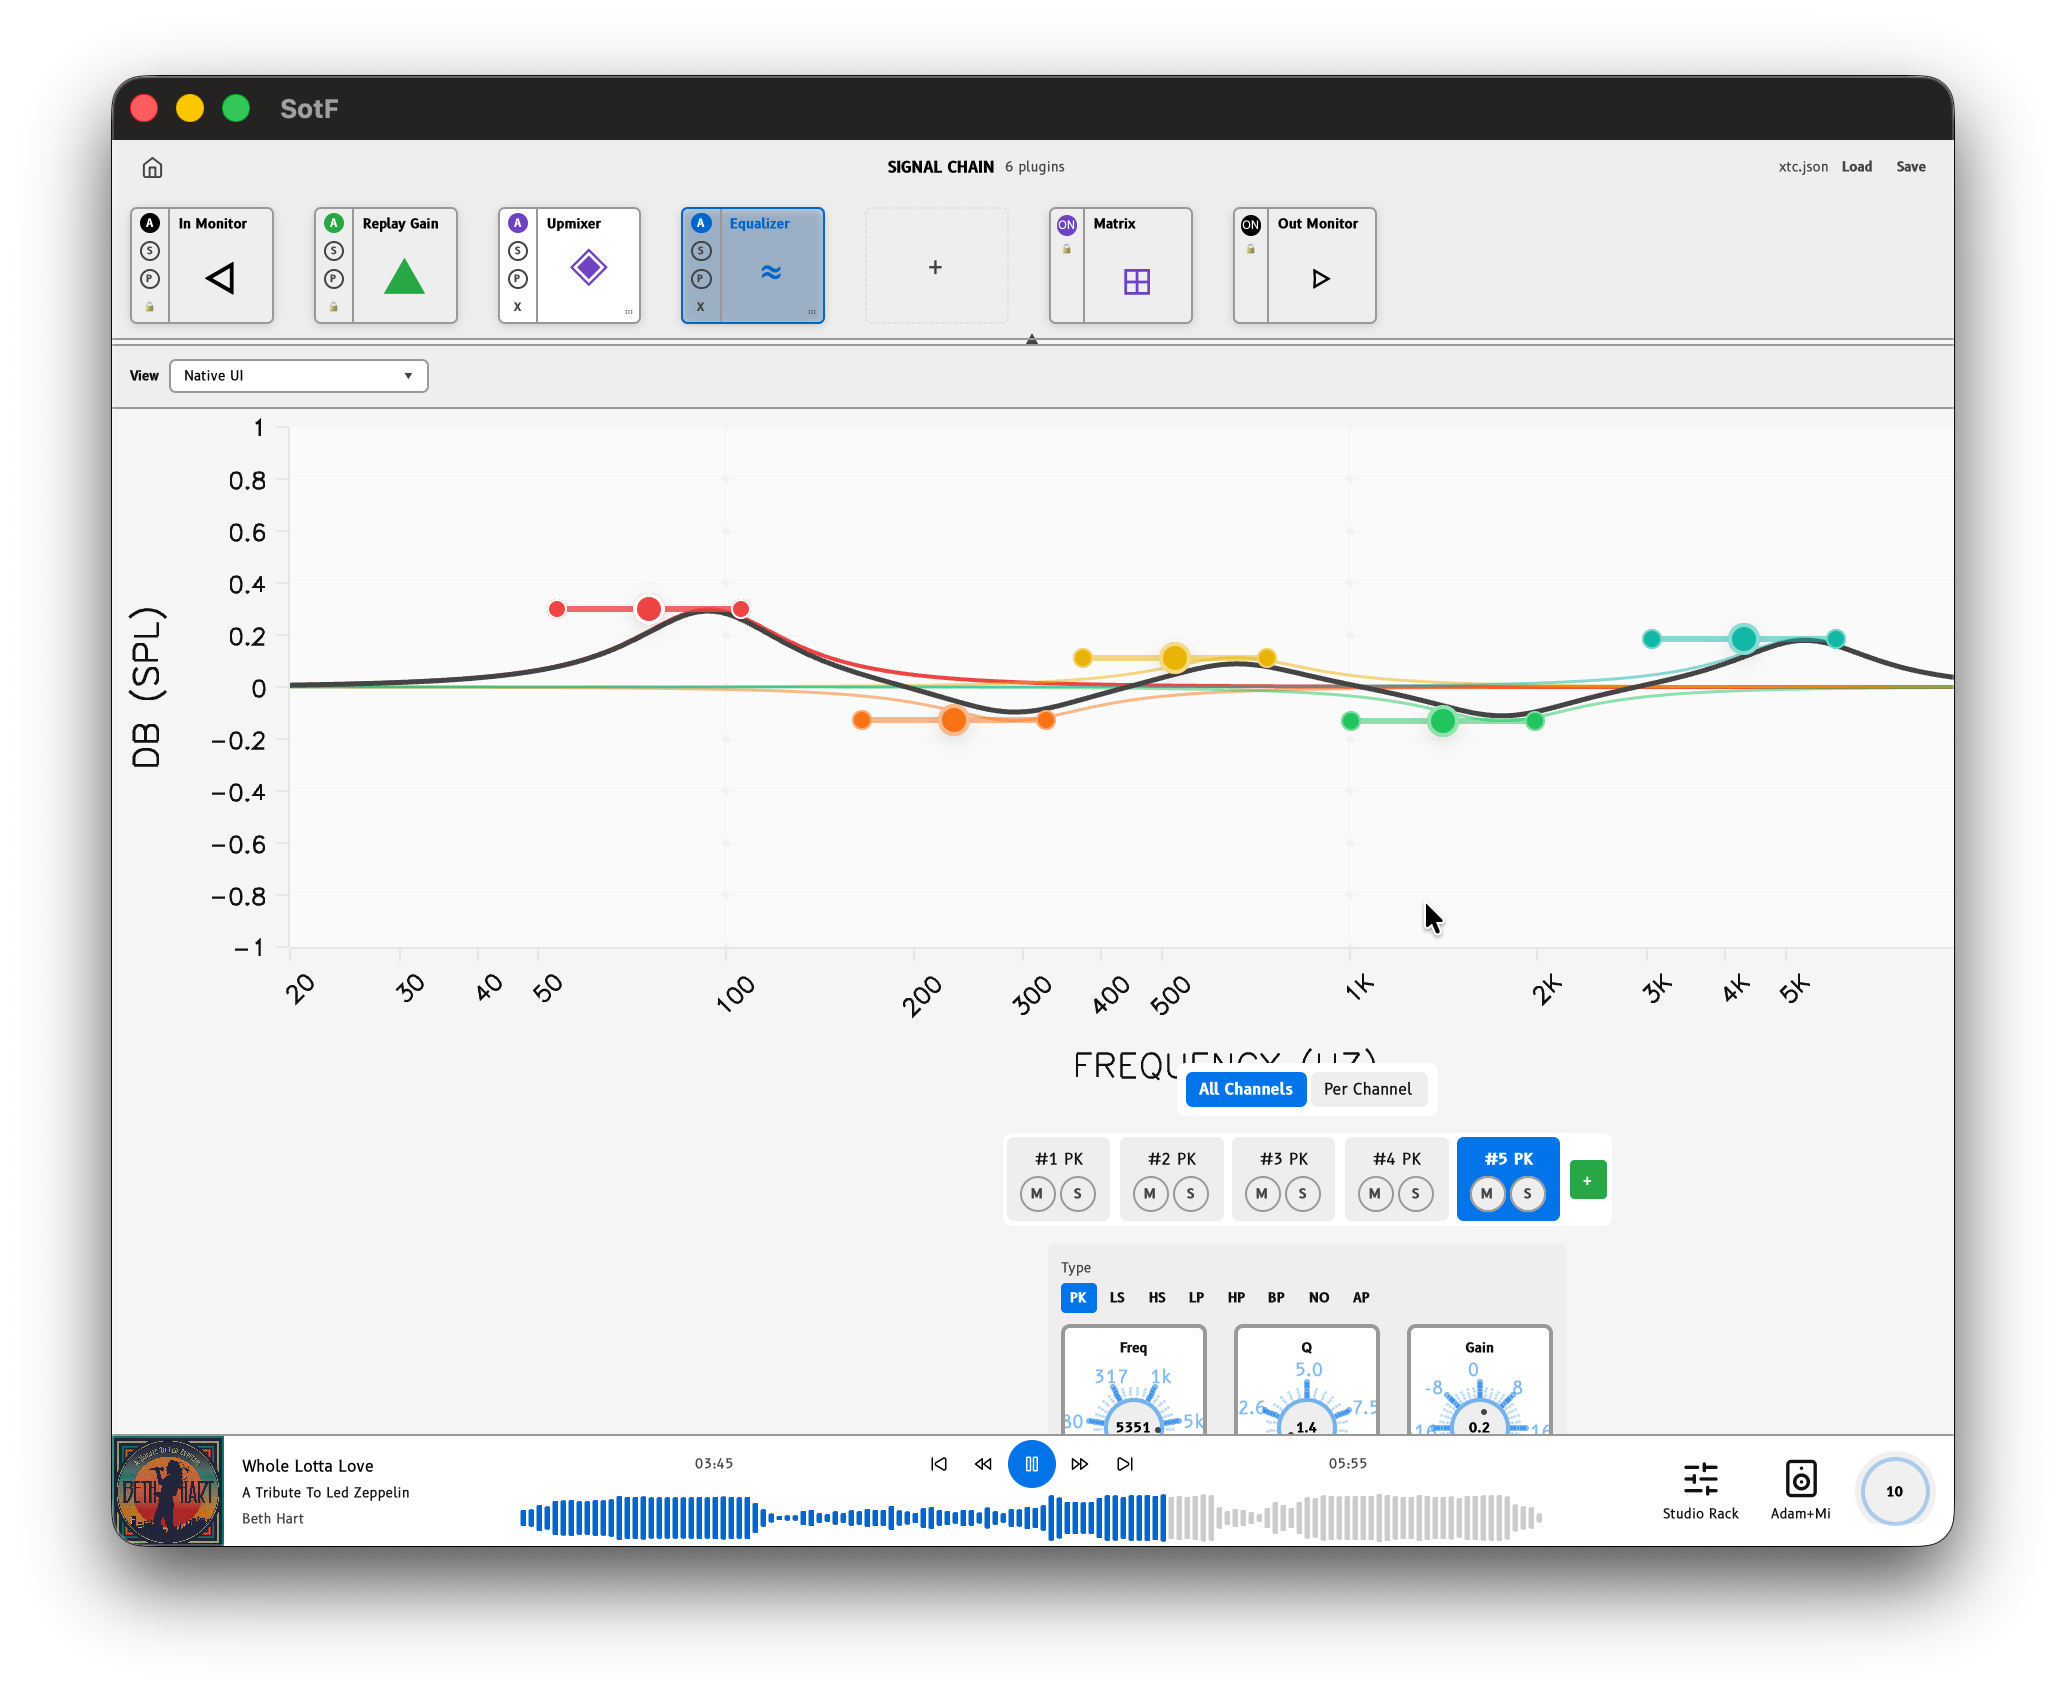This screenshot has width=2066, height=1694.
Task: Select band #3 PK
Action: coord(1284,1159)
